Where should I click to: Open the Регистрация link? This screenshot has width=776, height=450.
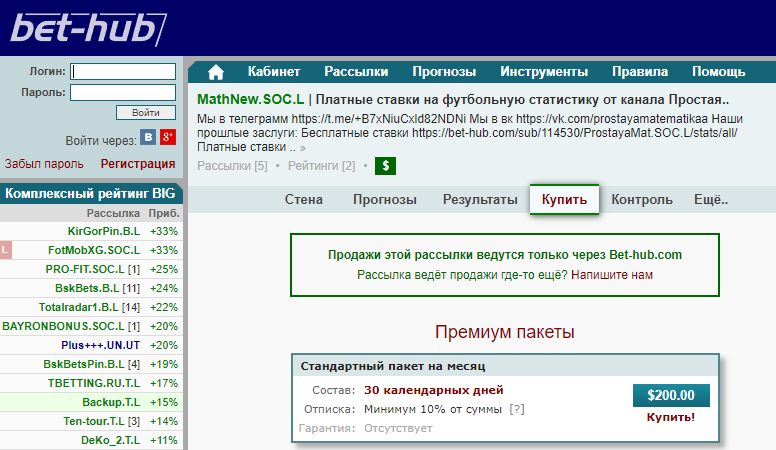coord(138,164)
